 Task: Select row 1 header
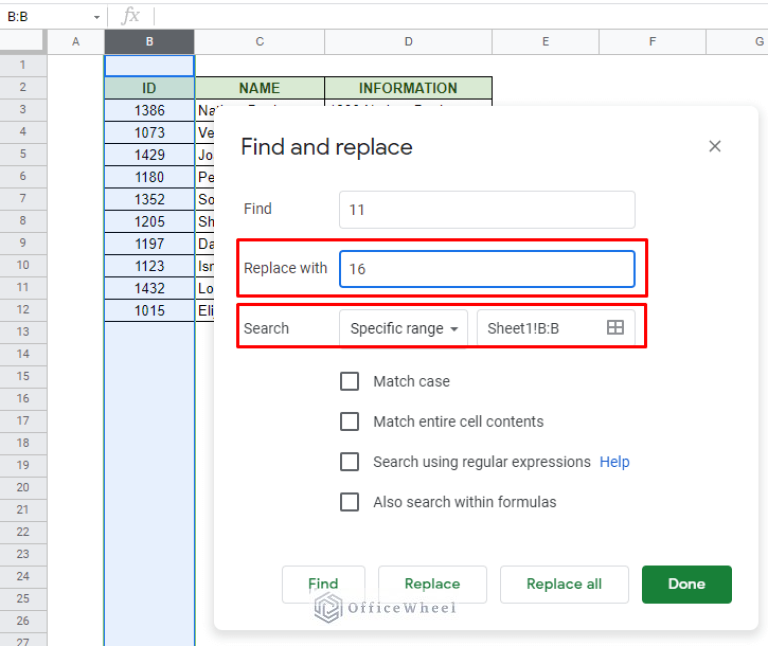point(23,65)
